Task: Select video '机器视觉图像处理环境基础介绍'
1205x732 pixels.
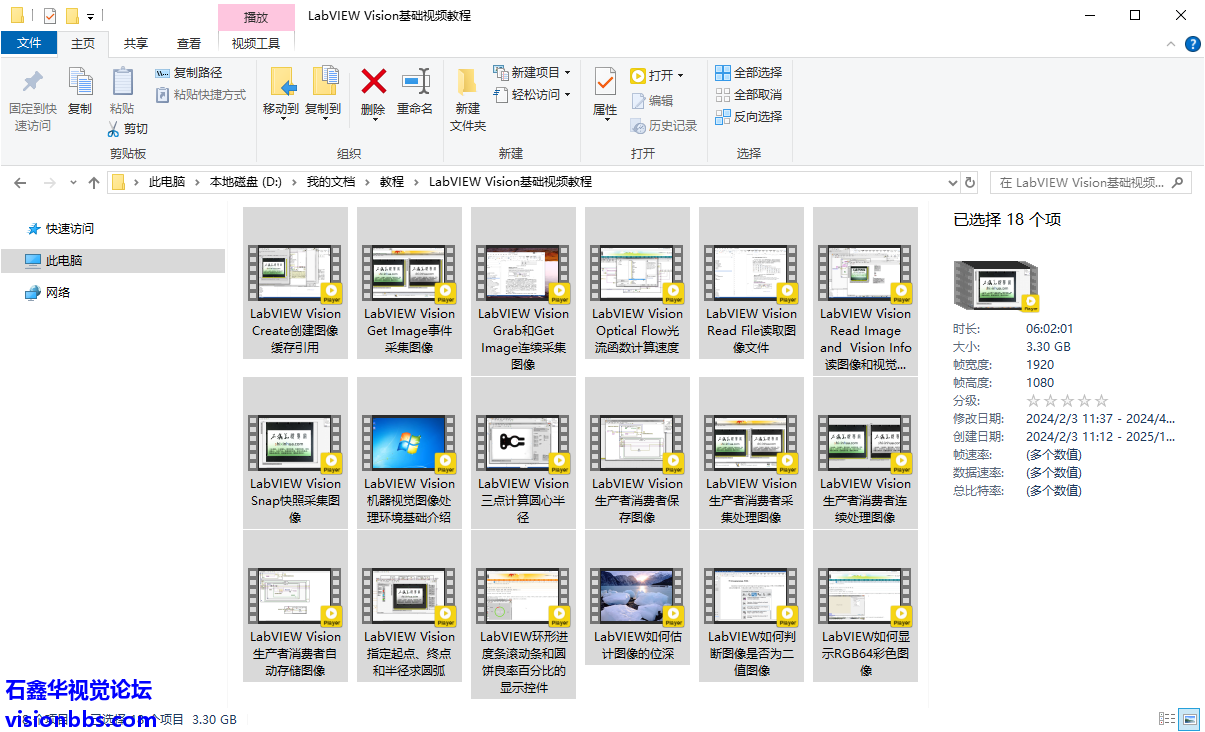Action: 409,453
